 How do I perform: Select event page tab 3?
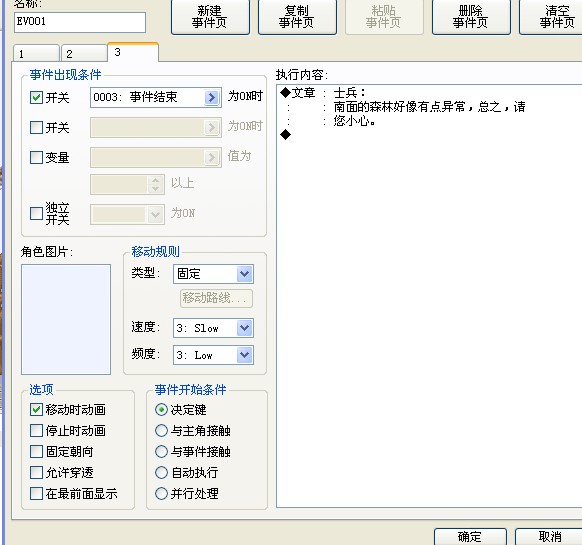[x=133, y=52]
